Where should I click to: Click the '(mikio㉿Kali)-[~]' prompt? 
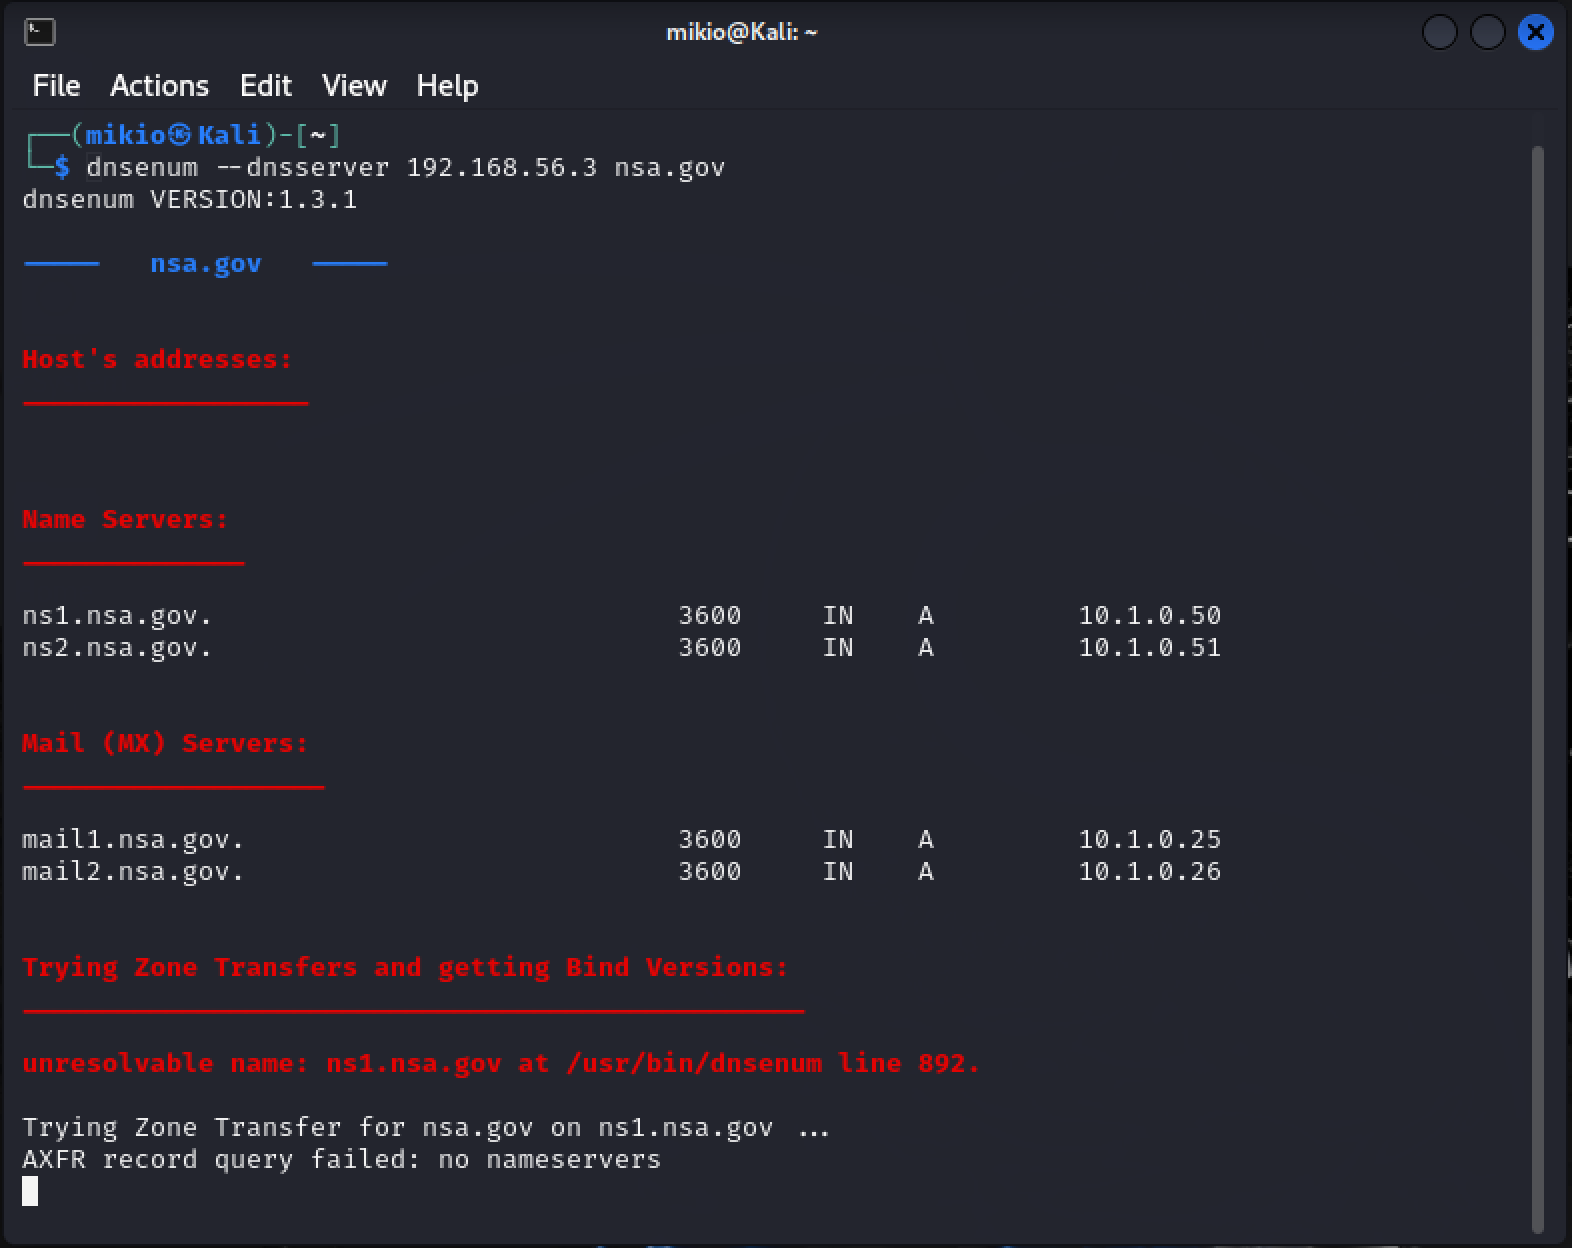tap(205, 135)
